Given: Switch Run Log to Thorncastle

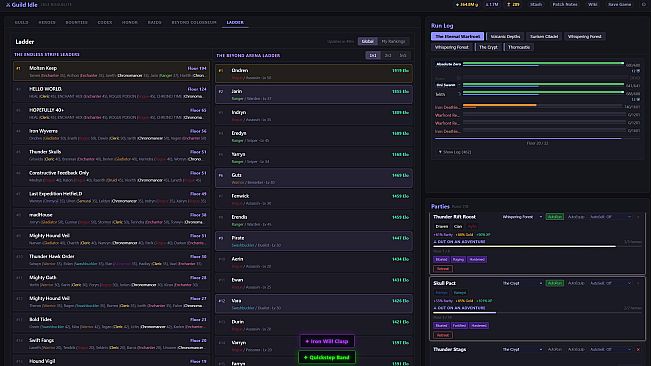Looking at the screenshot, I should 519,47.
